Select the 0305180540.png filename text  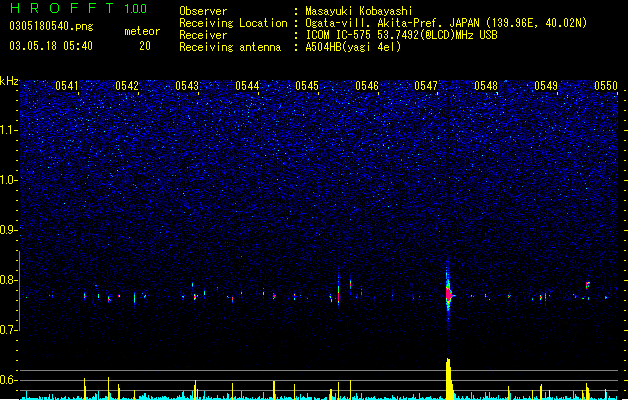point(51,26)
